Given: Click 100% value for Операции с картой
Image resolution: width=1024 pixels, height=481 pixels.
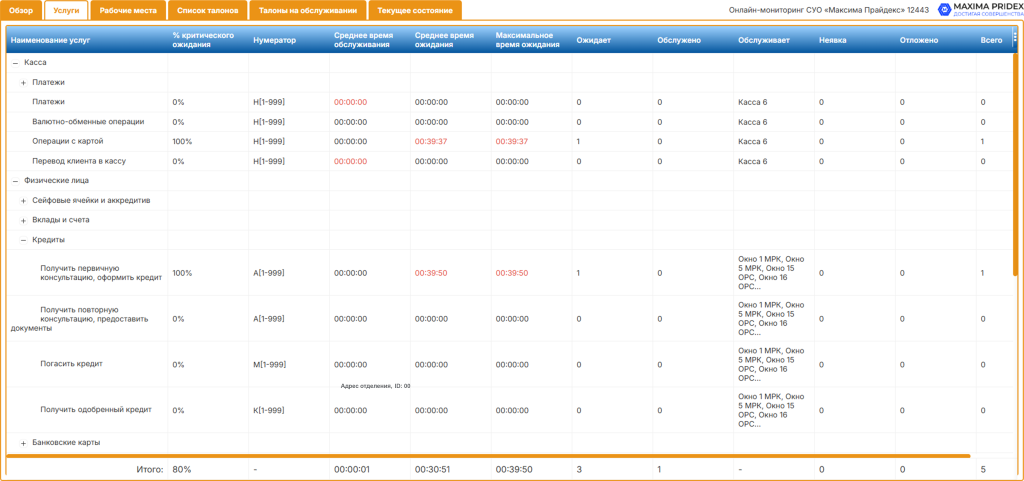Looking at the screenshot, I should pos(182,142).
